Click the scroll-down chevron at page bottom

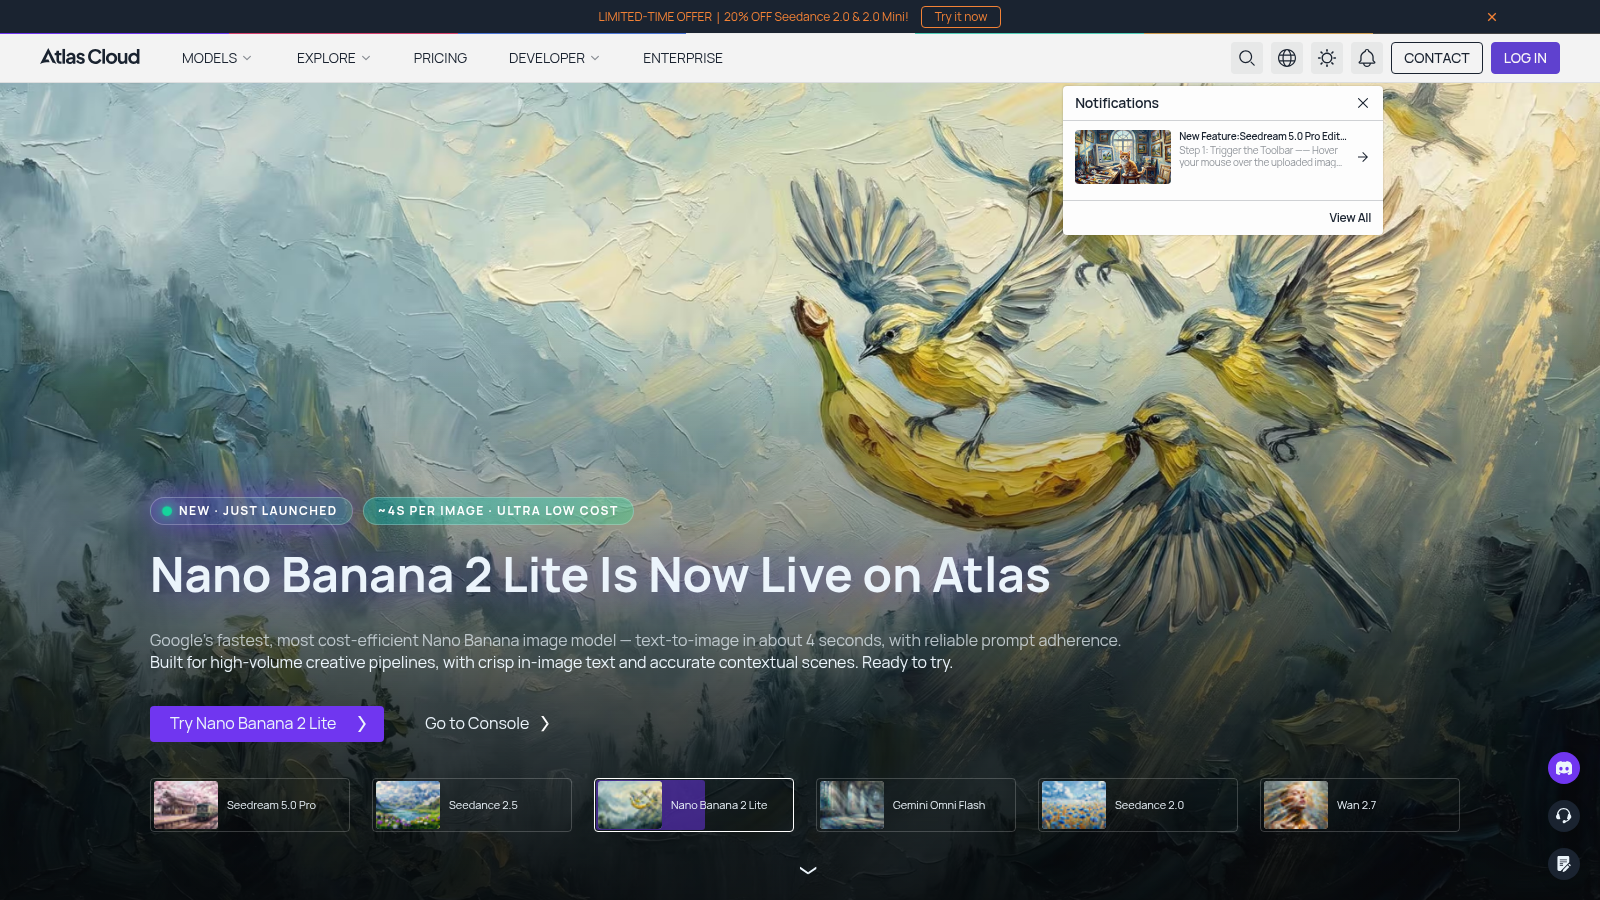808,870
